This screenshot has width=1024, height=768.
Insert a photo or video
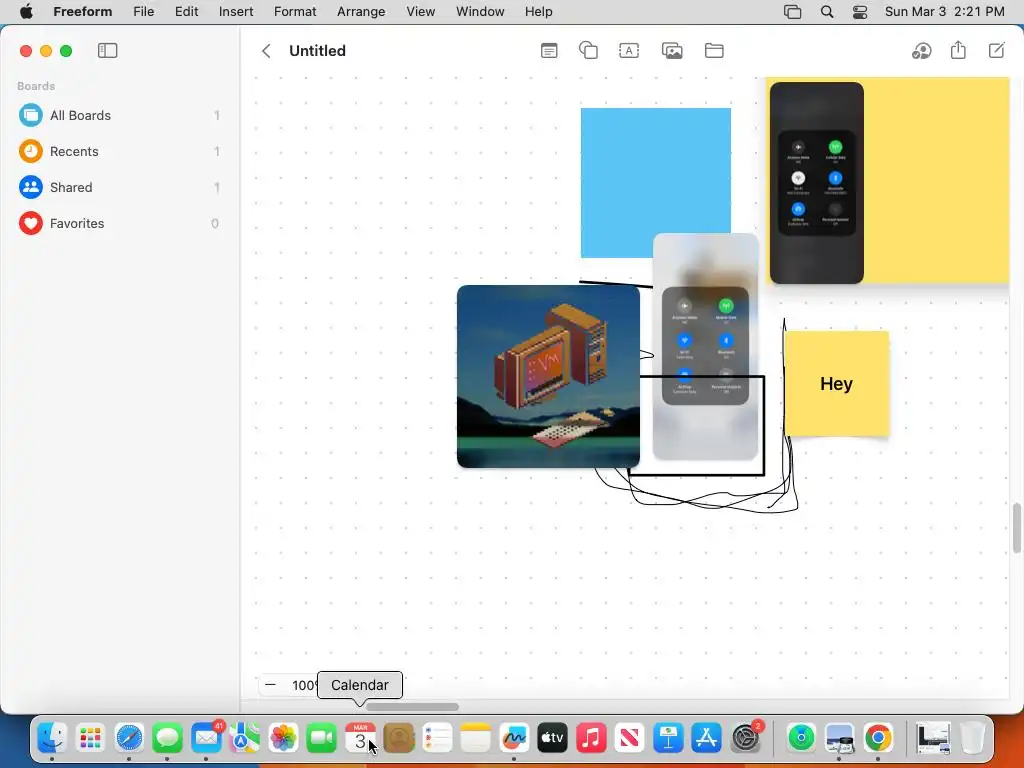tap(672, 50)
